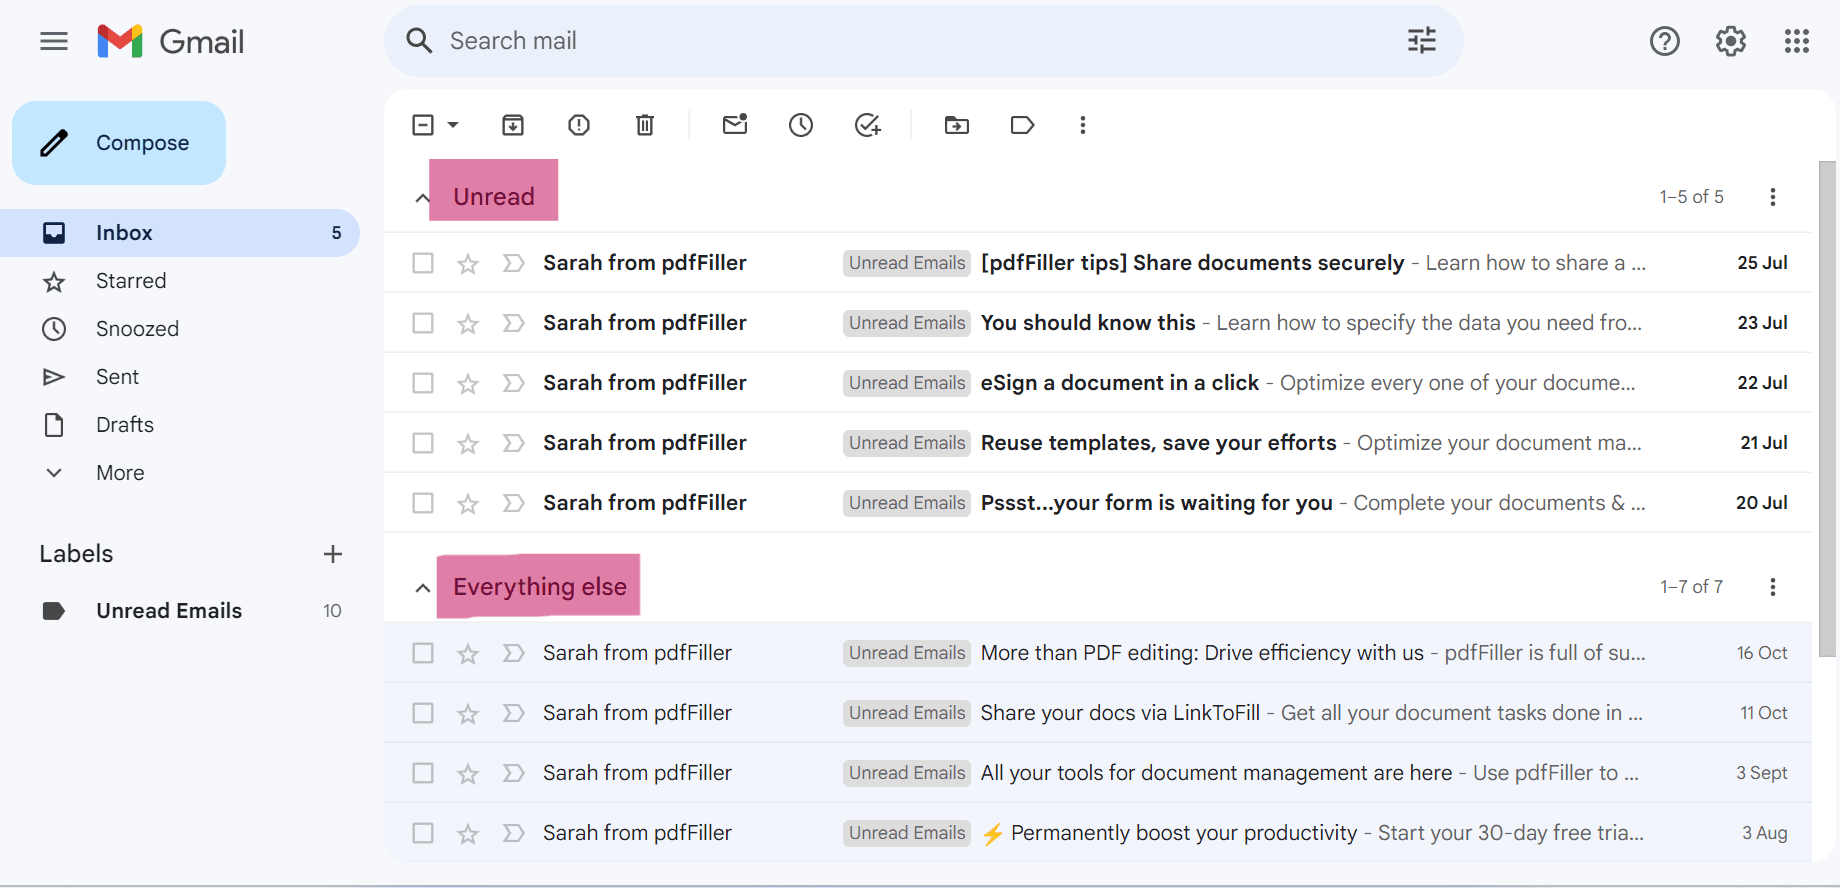Report spam using the exclamation icon
Screen dimensions: 1840x888
[579, 125]
